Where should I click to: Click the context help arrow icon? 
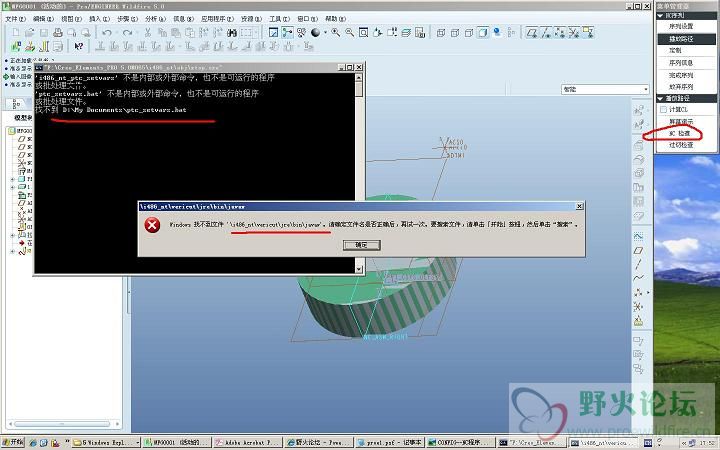click(79, 46)
